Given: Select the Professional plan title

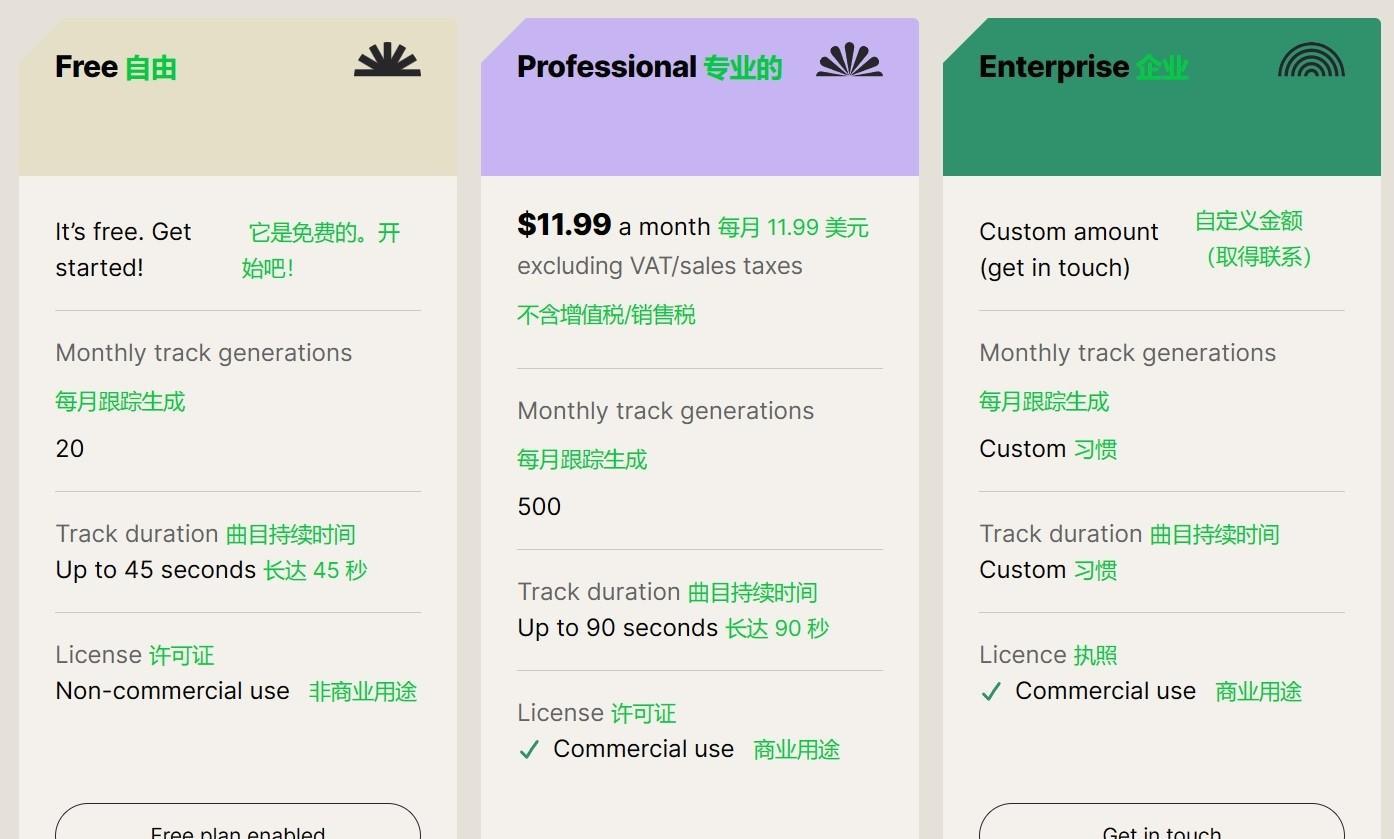Looking at the screenshot, I should [607, 67].
